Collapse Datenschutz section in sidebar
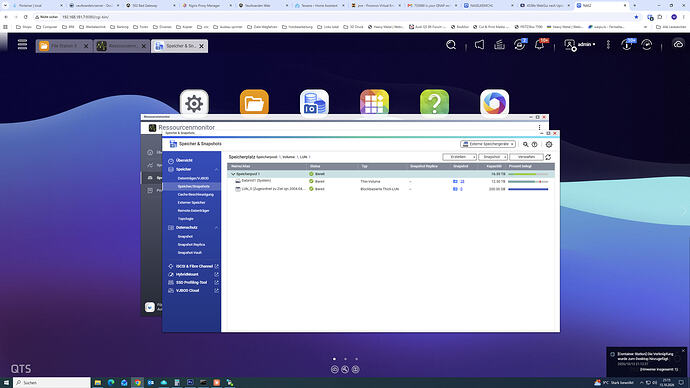690x388 pixels. 217,228
